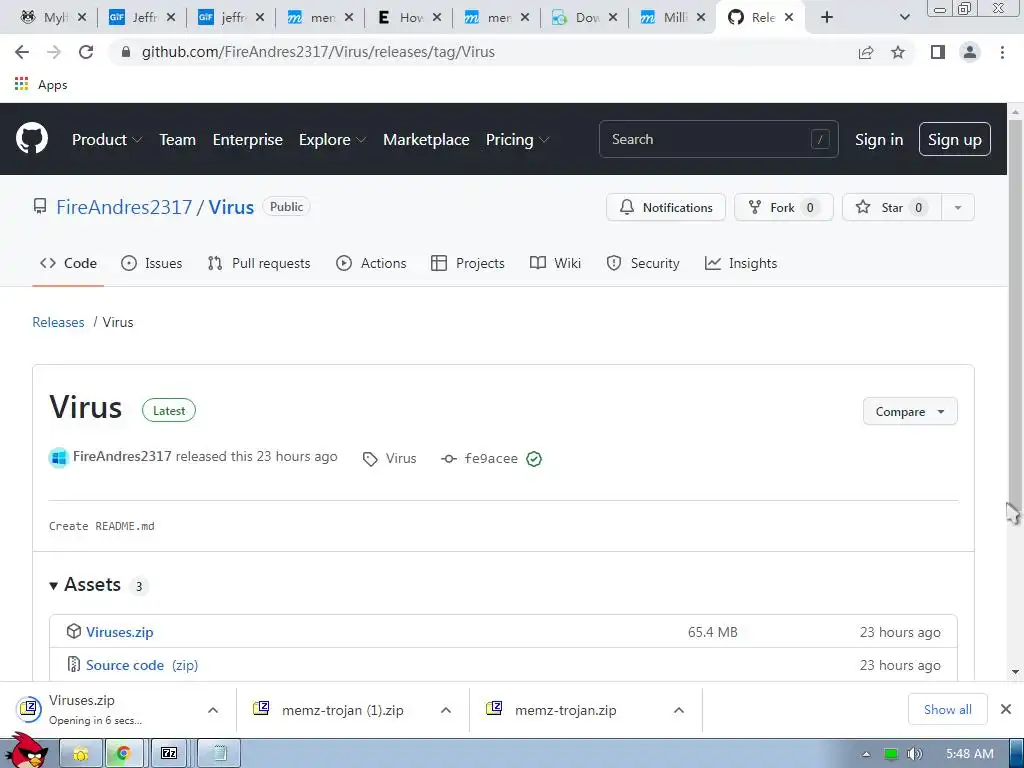This screenshot has height=768, width=1024.
Task: Collapse the Assets section
Action: [85, 584]
